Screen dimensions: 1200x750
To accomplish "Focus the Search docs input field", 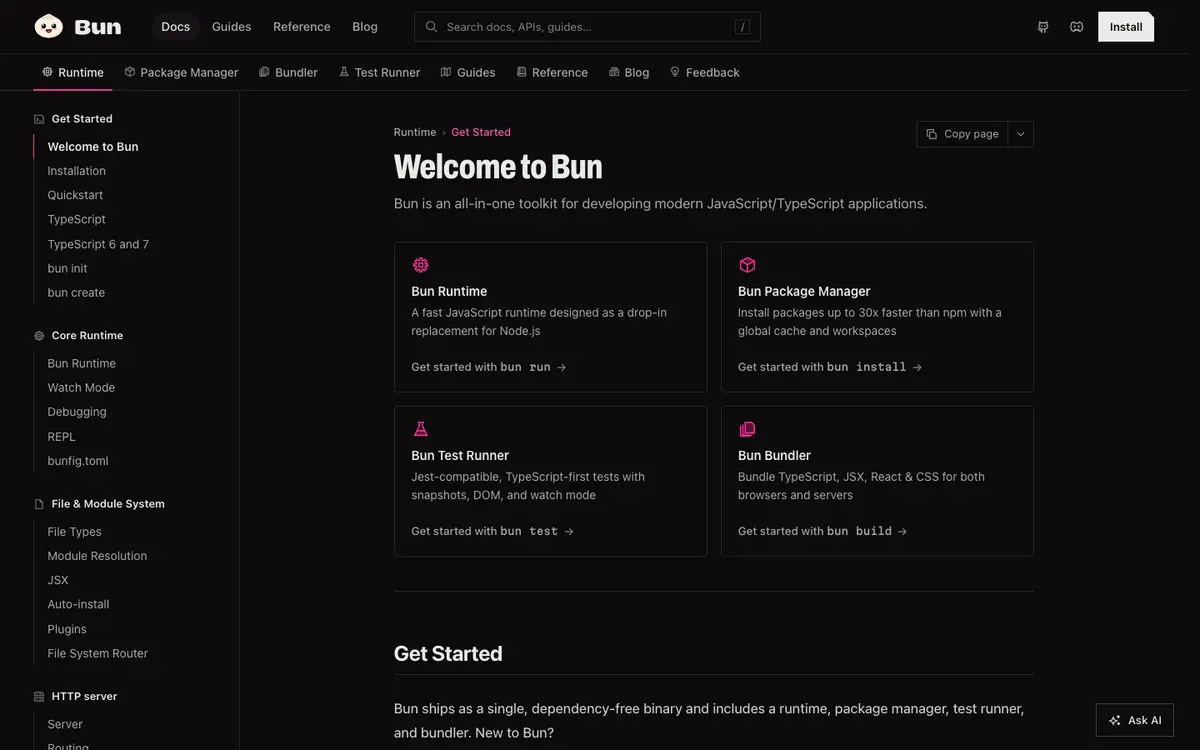I will pyautogui.click(x=587, y=27).
